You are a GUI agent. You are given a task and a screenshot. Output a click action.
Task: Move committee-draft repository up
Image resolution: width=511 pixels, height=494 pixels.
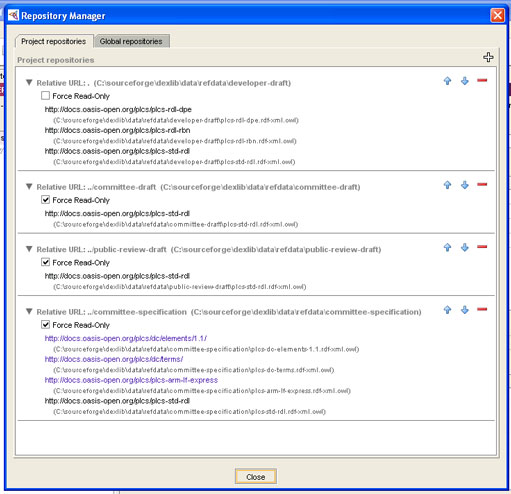tap(447, 185)
